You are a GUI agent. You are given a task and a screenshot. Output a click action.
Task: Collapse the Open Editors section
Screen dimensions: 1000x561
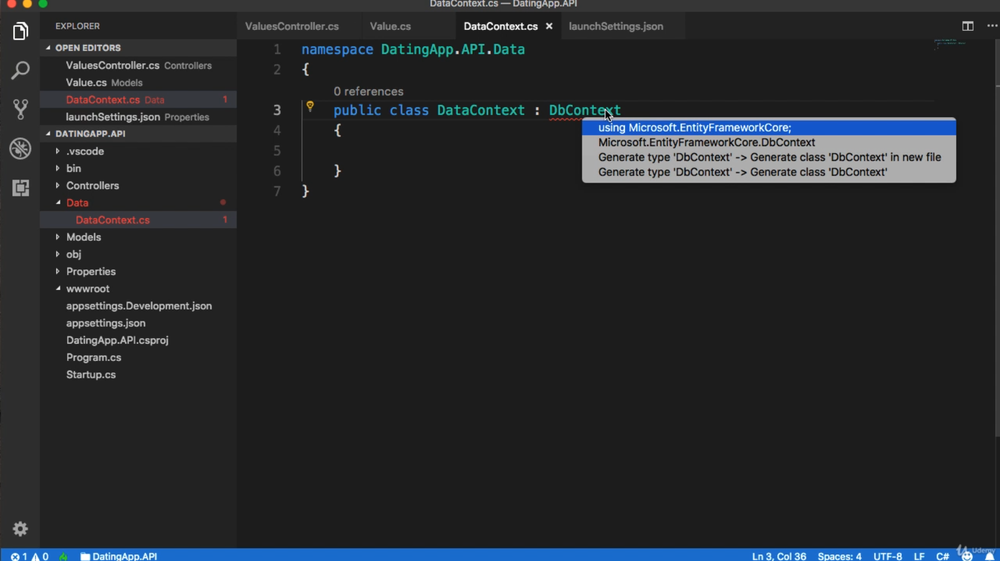point(48,48)
